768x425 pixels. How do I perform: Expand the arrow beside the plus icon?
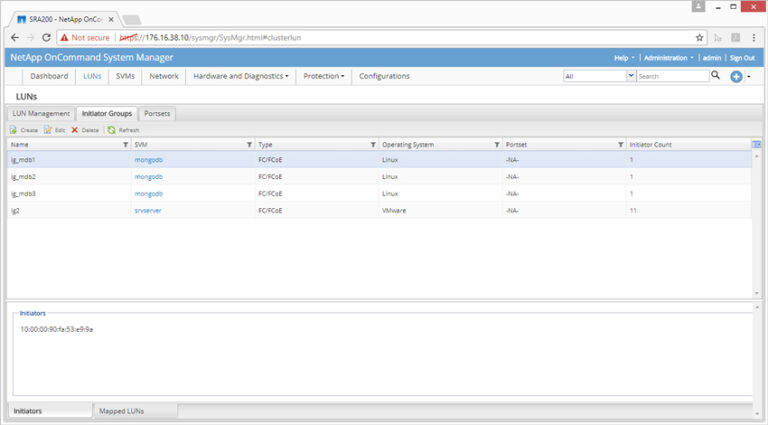749,77
